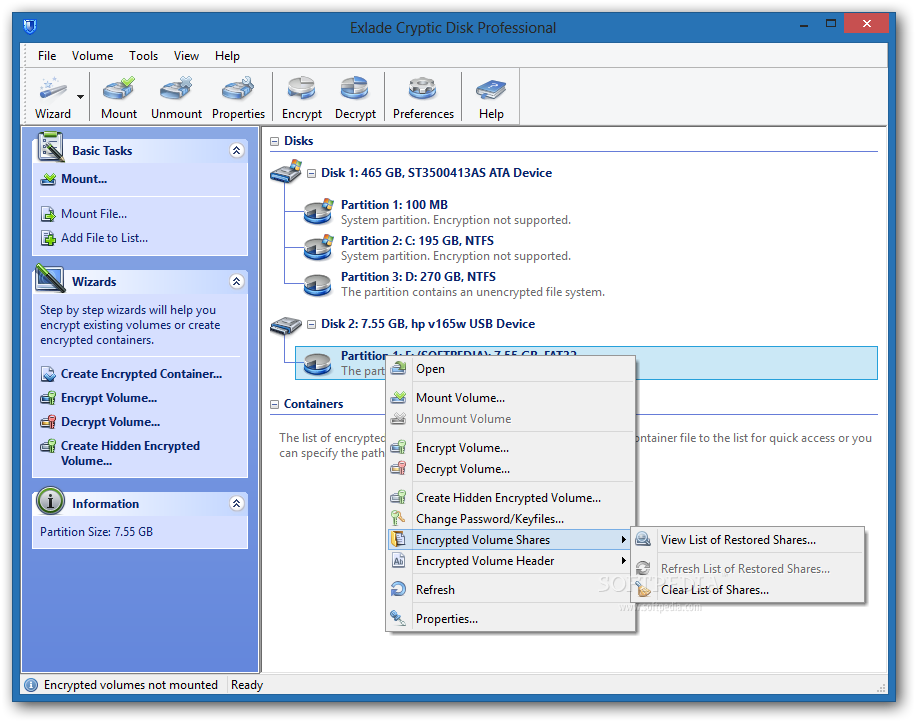Viewport: 916px width, 722px height.
Task: Collapse the Information panel
Action: click(x=237, y=503)
